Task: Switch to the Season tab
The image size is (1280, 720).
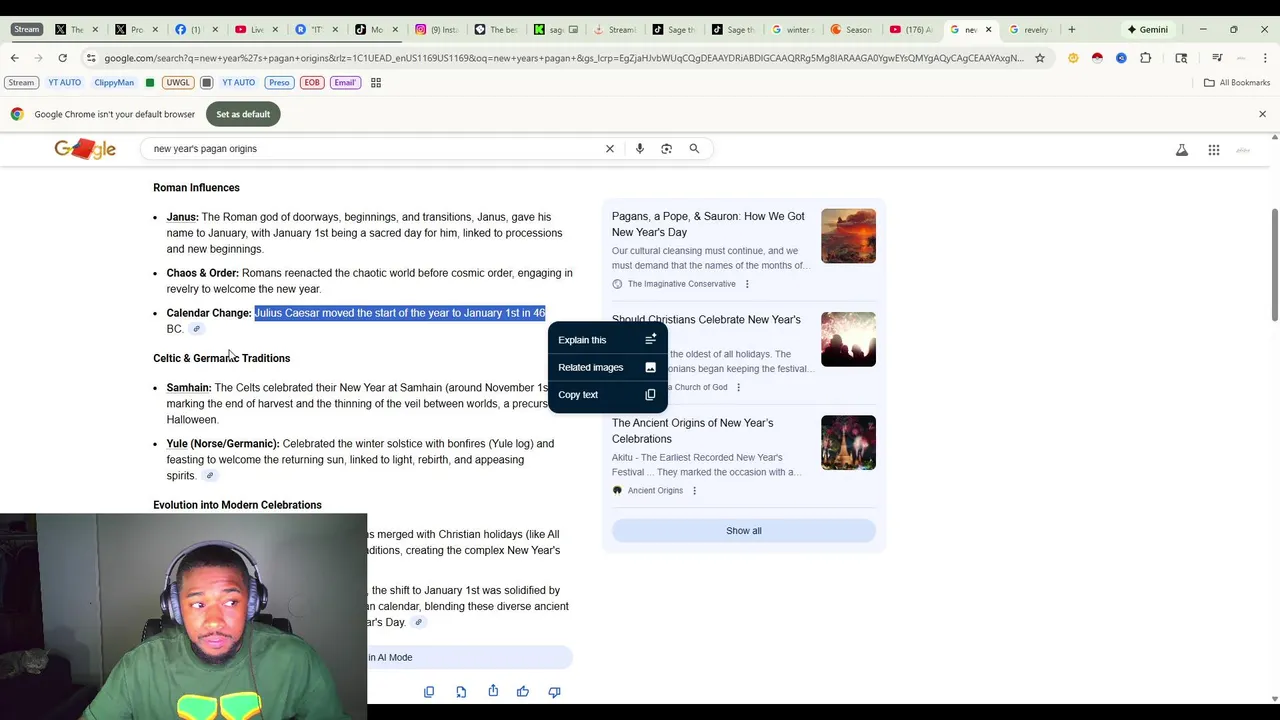Action: (x=852, y=29)
